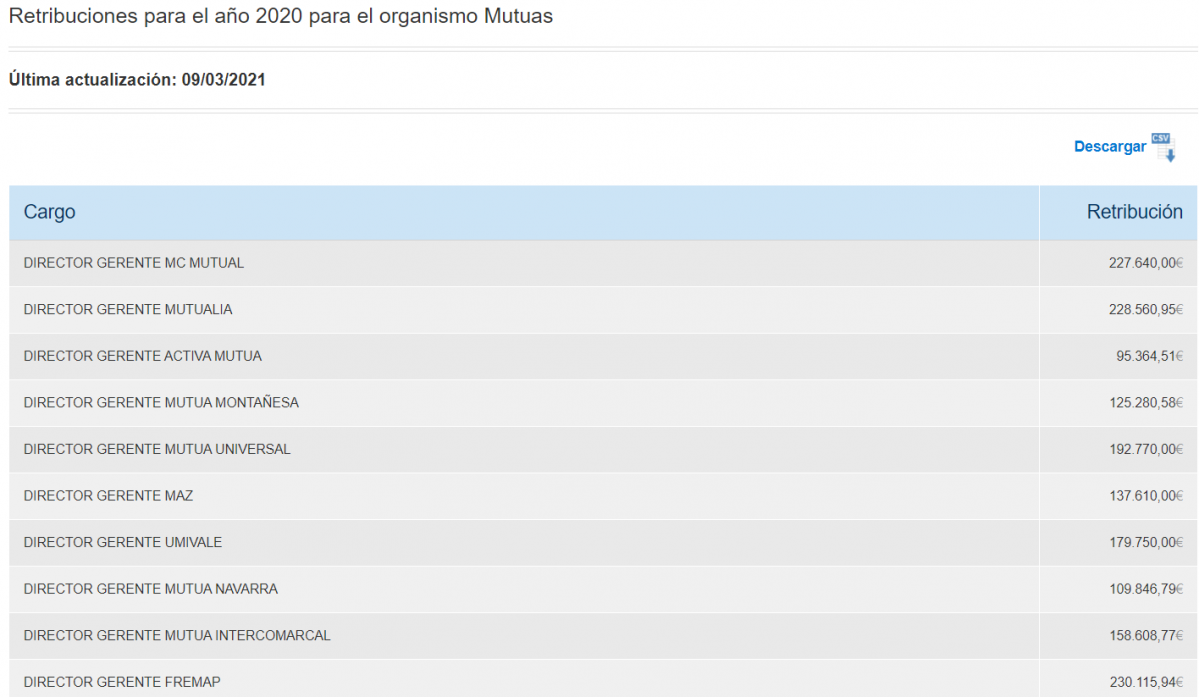
Task: Open the Descargar link
Action: [1110, 147]
